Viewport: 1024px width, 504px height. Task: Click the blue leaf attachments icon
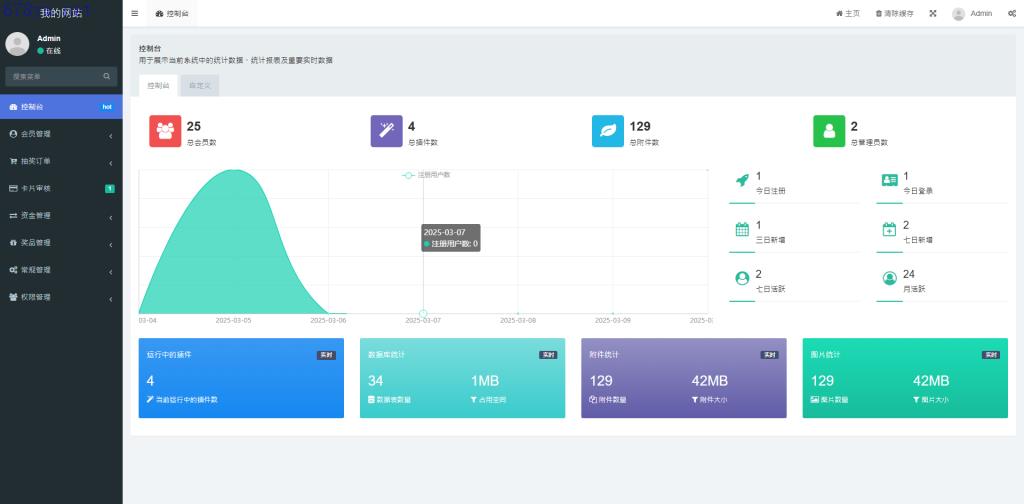[x=608, y=132]
